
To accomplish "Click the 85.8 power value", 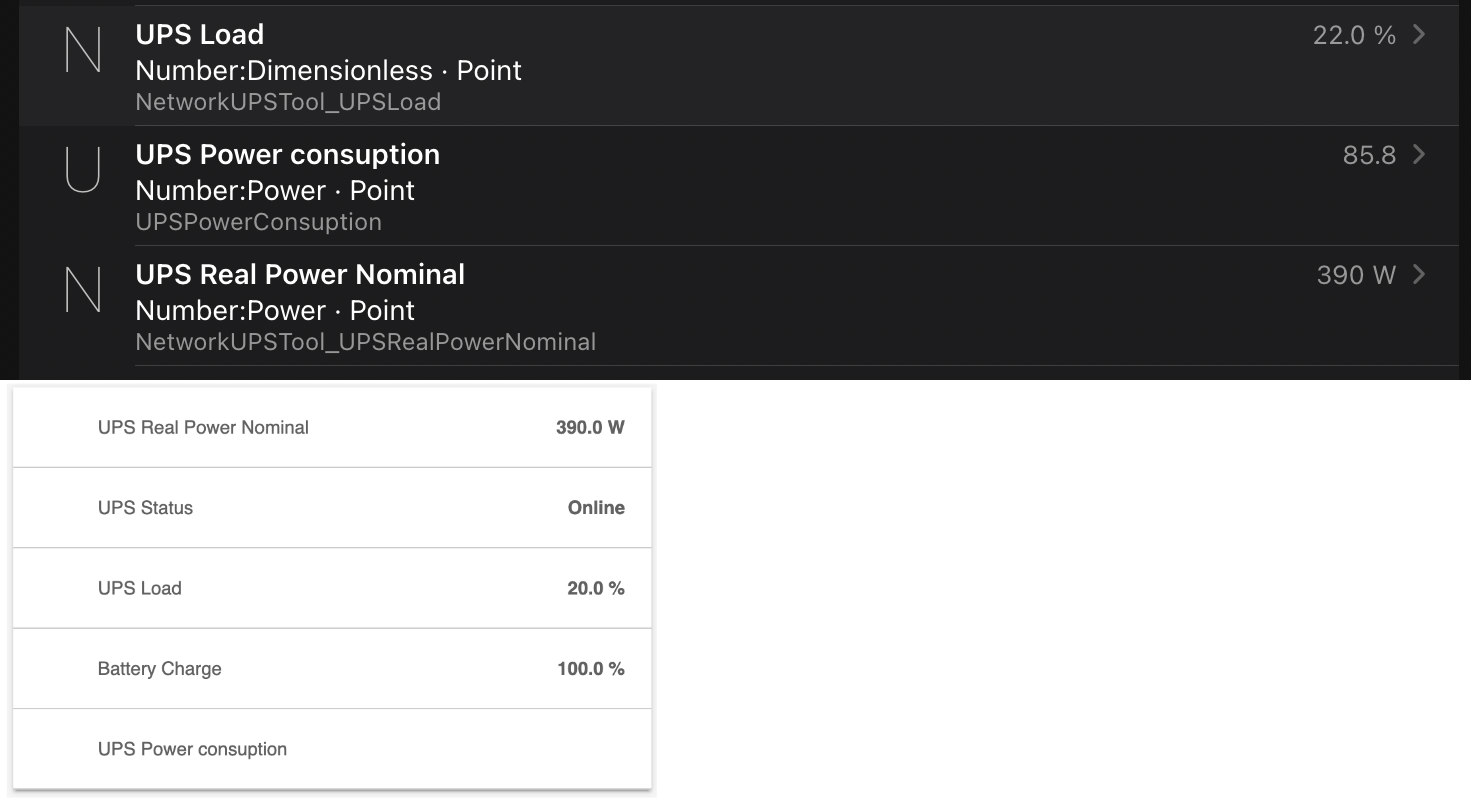I will coord(1369,155).
